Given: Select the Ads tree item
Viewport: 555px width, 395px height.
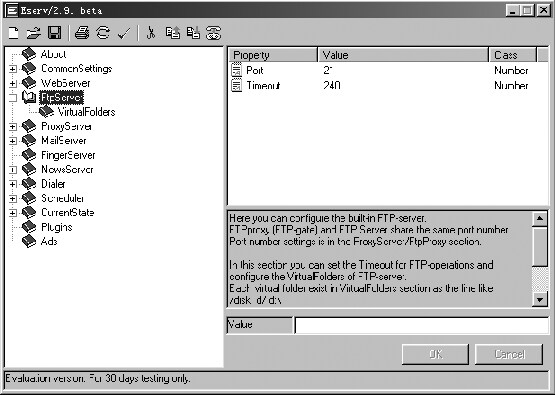Looking at the screenshot, I should pos(49,241).
